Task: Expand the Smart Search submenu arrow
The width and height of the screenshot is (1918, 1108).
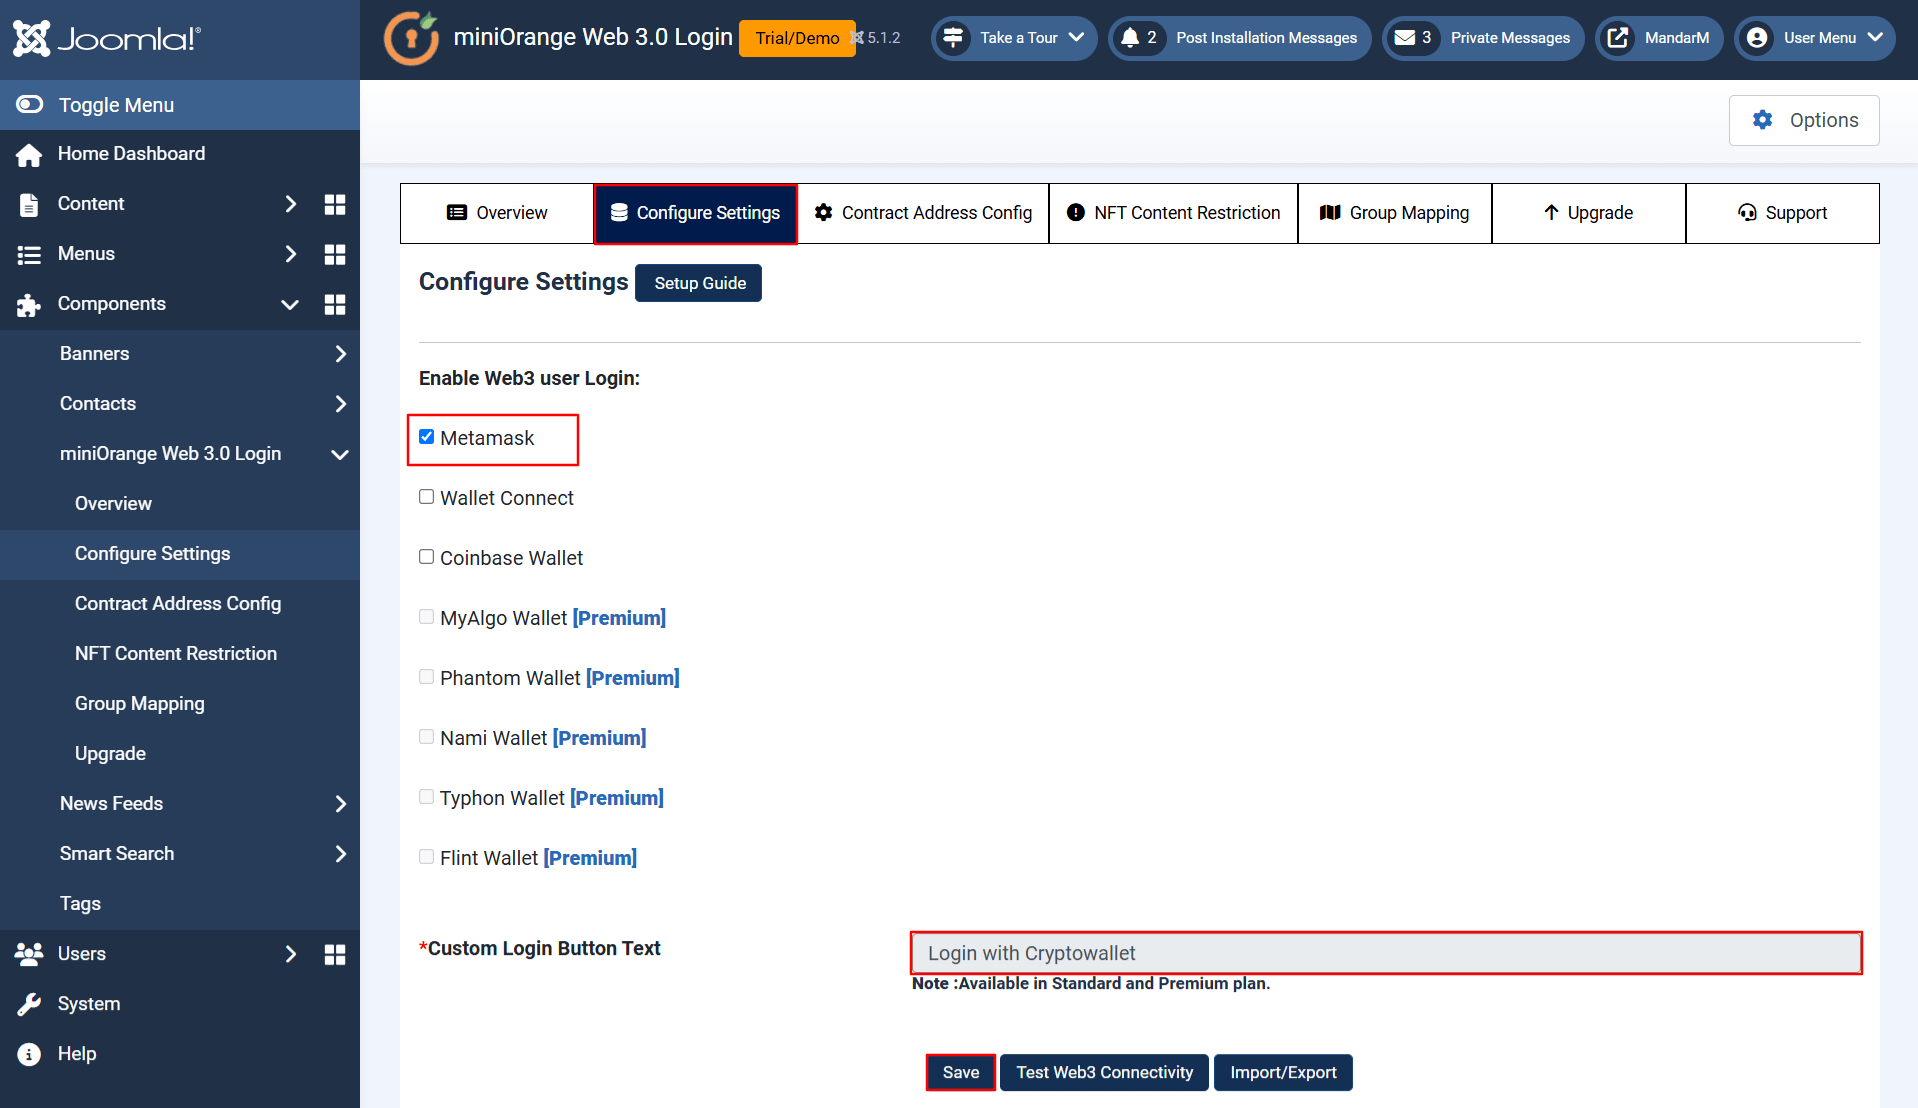Action: [341, 854]
